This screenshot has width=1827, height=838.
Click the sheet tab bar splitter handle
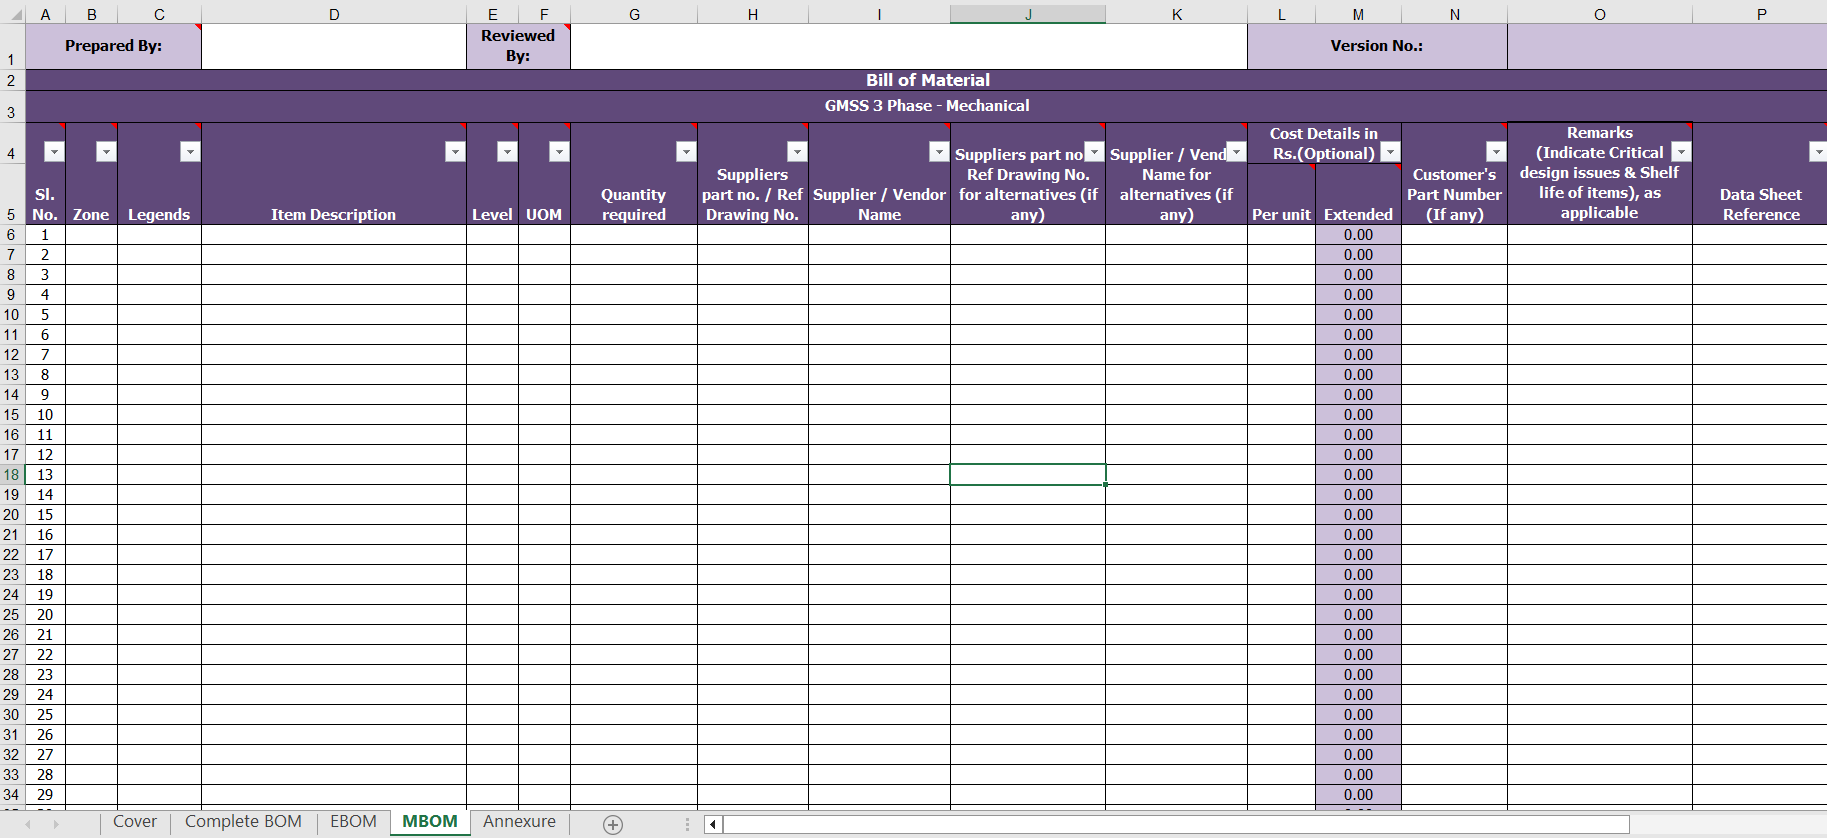point(687,824)
